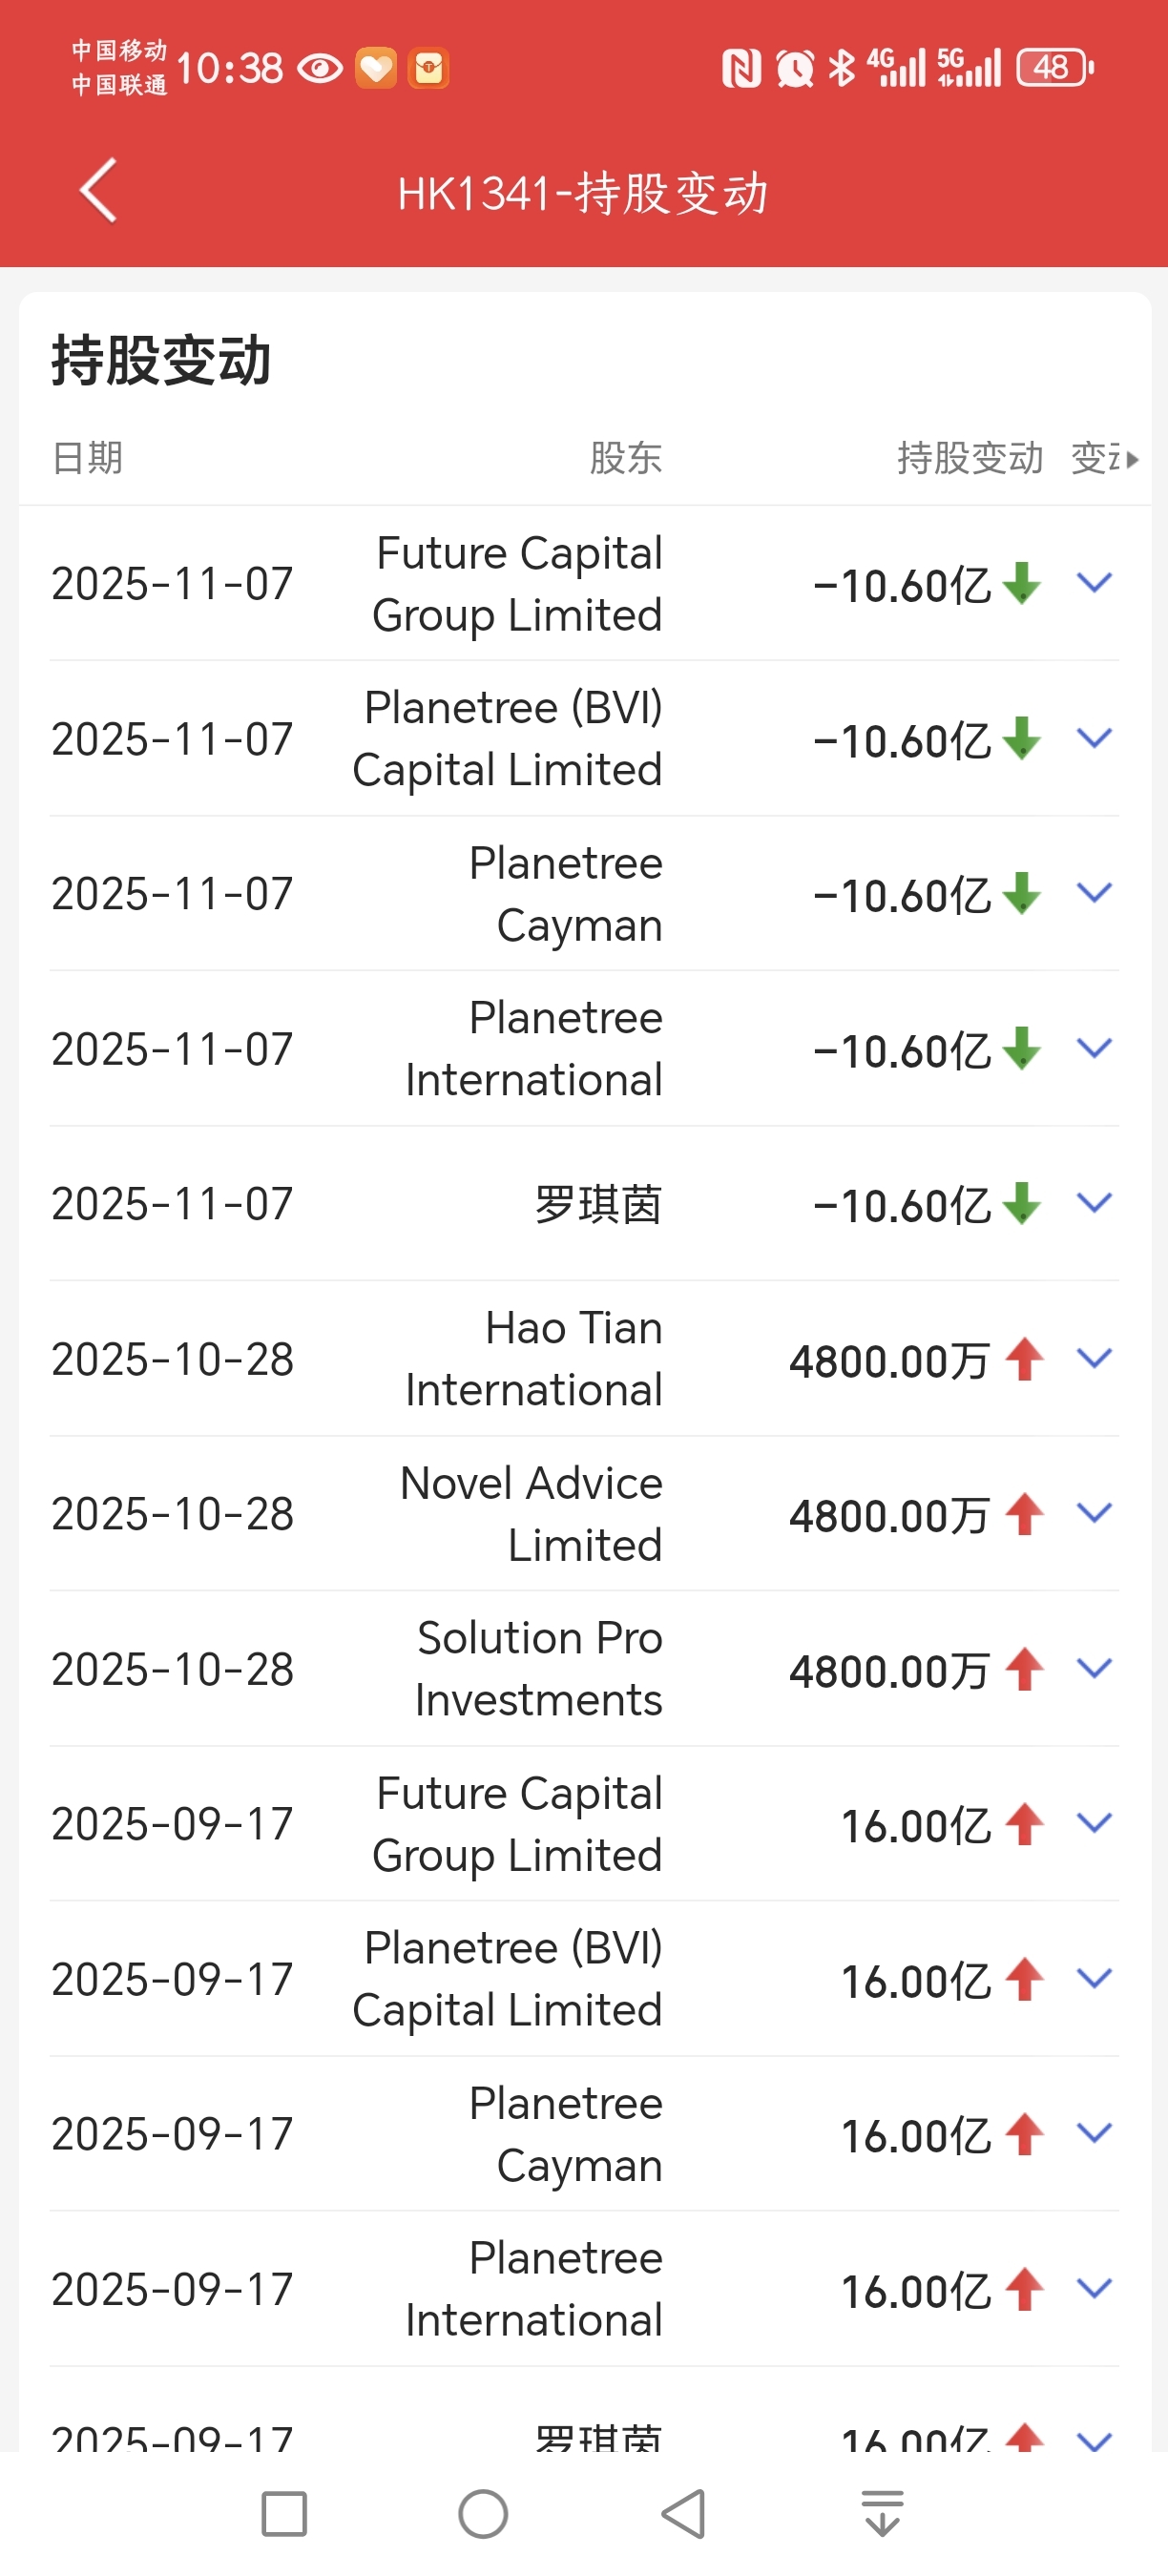Open Planetree (BVI) Capital Limited 2025-09-17 entry
This screenshot has height=2576, width=1168.
507,1979
